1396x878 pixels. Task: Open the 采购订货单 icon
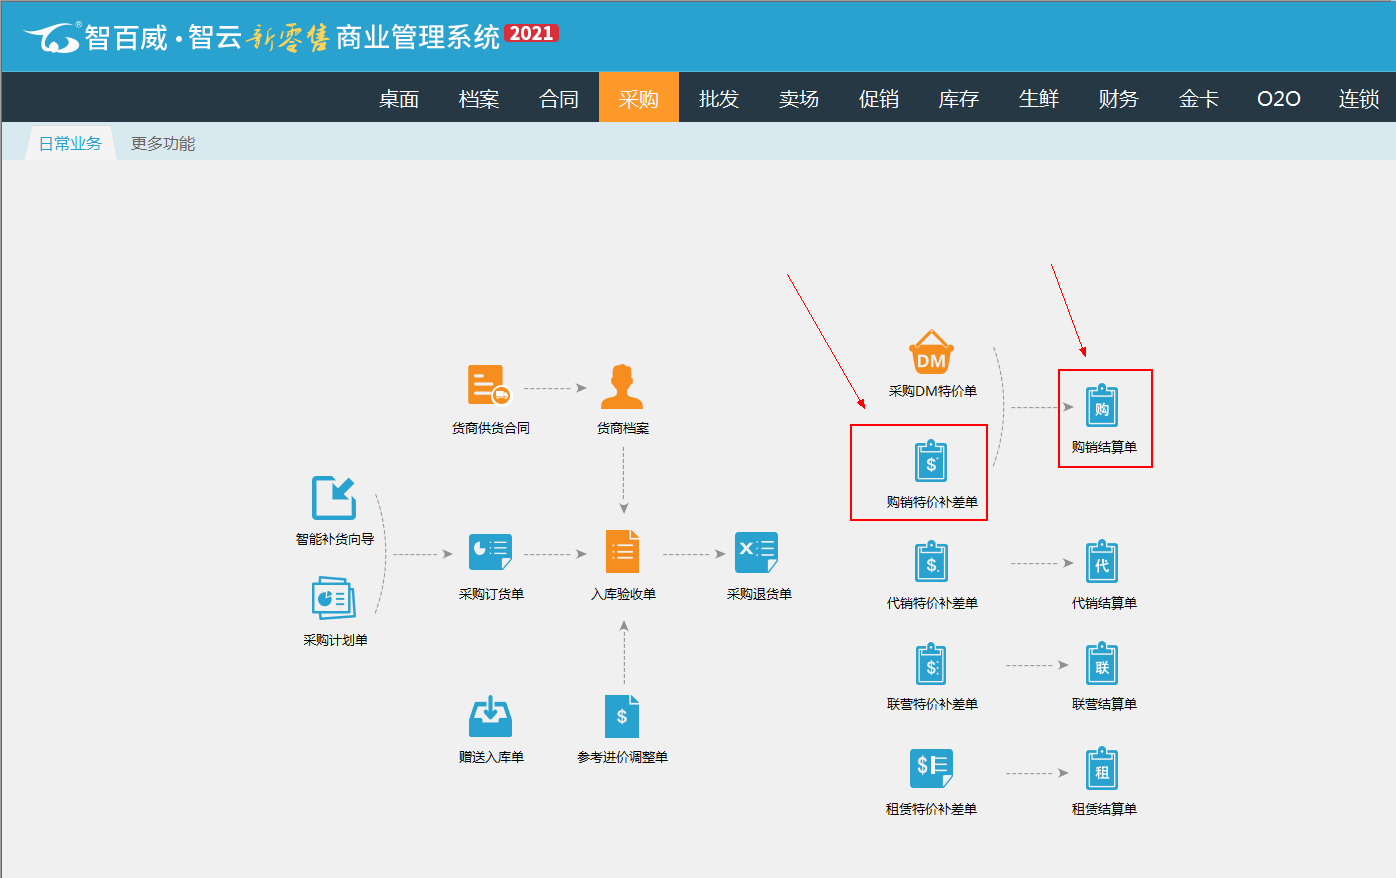(490, 552)
